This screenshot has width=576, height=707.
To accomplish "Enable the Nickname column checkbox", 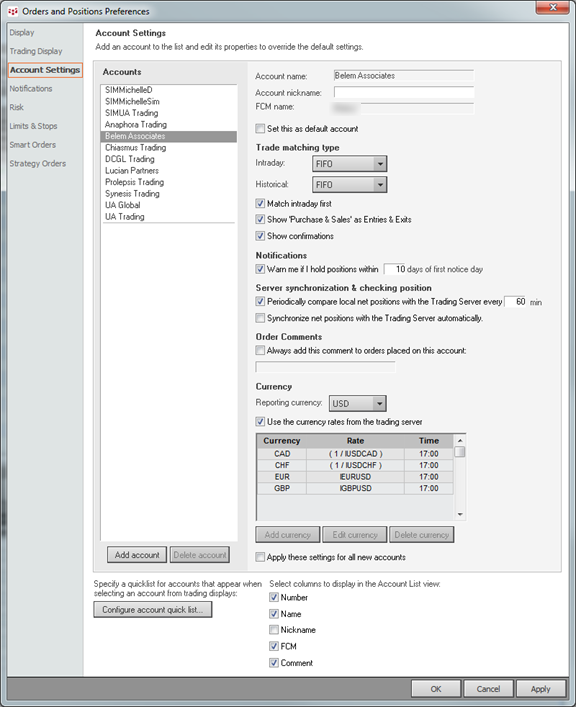I will (274, 630).
